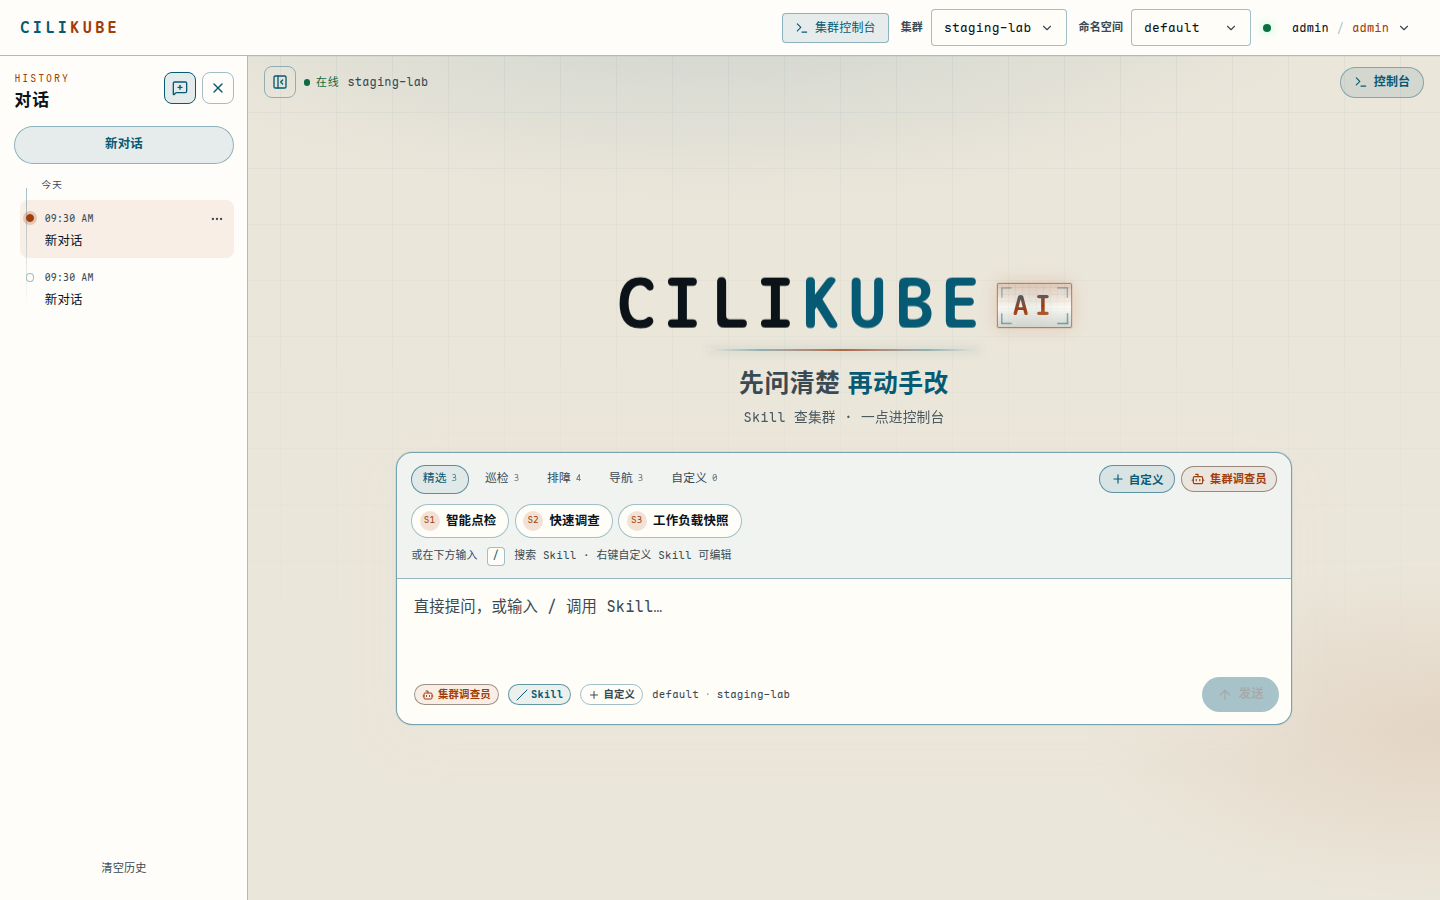The width and height of the screenshot is (1440, 900).
Task: Open the default namespace dropdown
Action: 1190,28
